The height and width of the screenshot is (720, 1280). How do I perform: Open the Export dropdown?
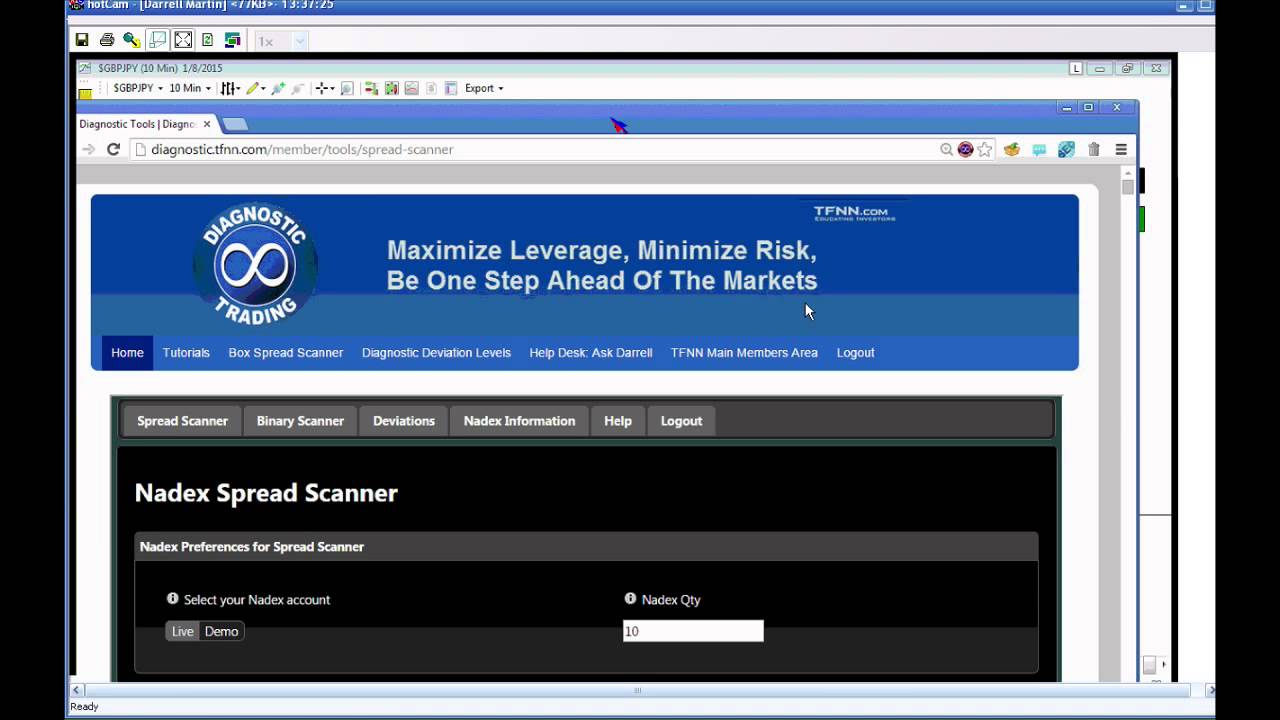(x=484, y=88)
